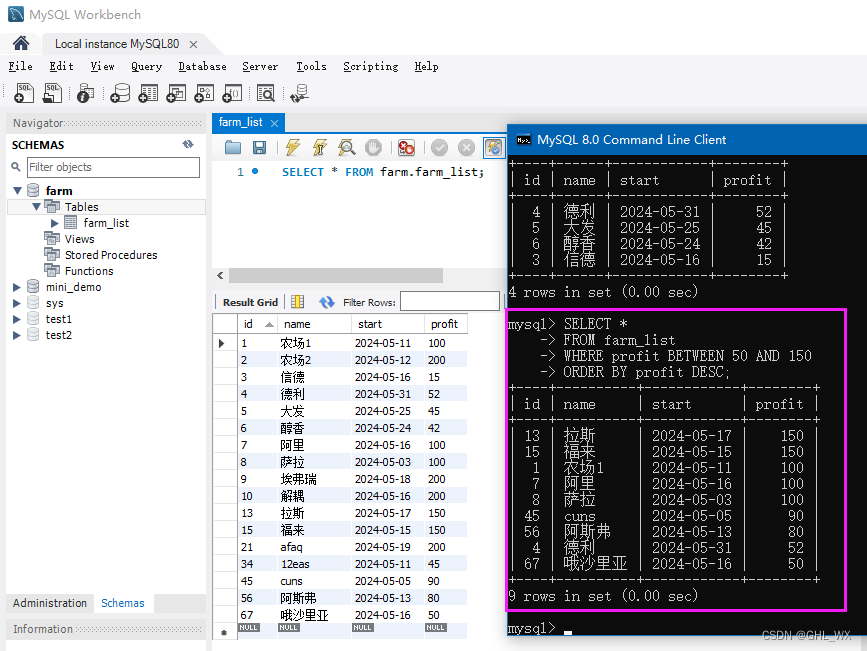The image size is (867, 651).
Task: Toggle result grid wrap cell icon
Action: [297, 301]
